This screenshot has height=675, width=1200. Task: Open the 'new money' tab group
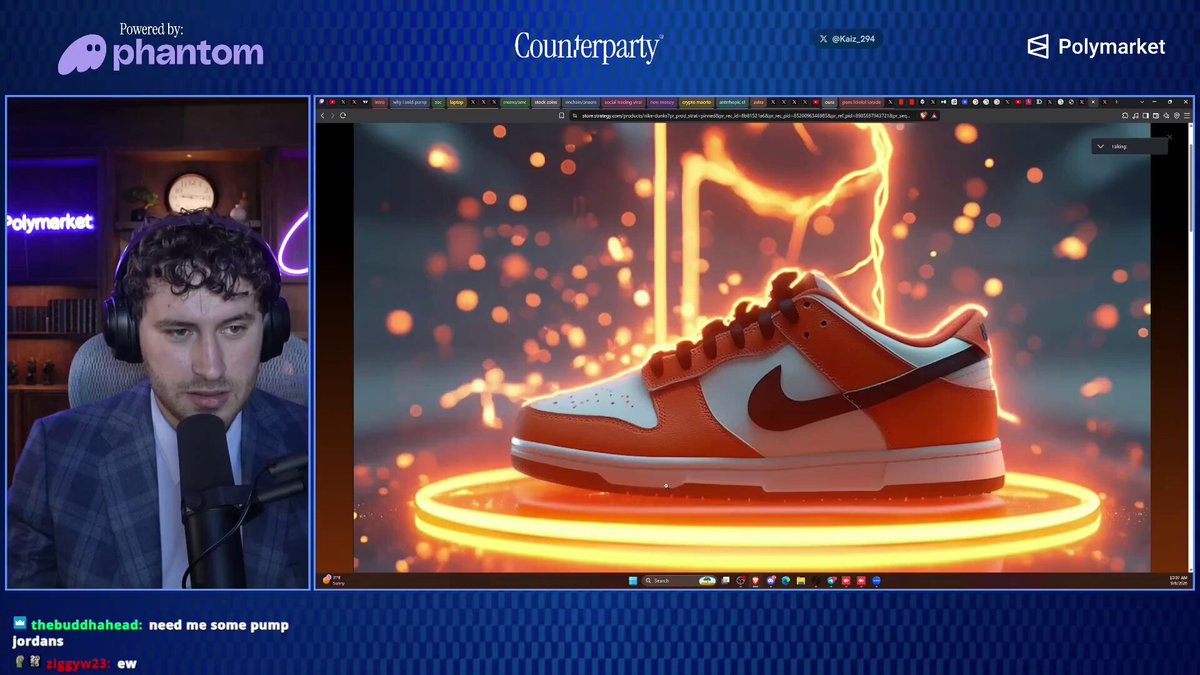(662, 102)
